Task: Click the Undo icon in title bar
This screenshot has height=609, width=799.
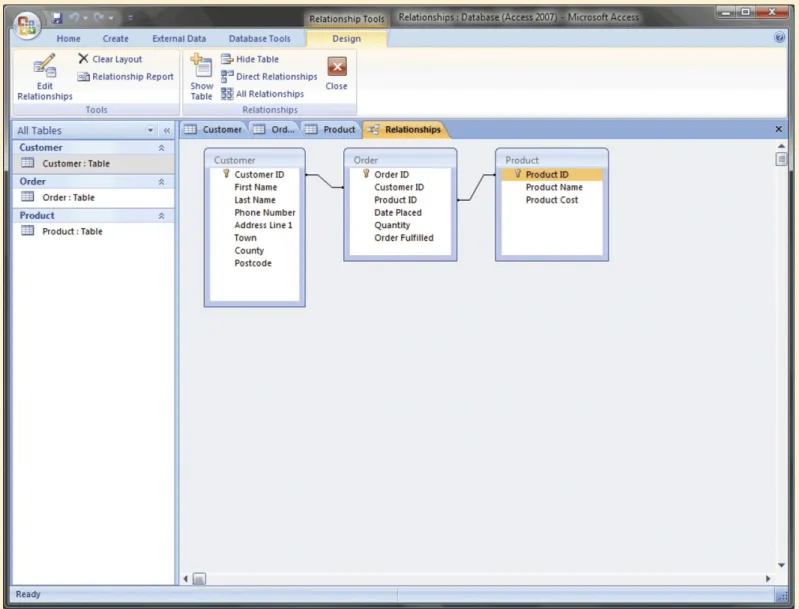Action: click(74, 18)
